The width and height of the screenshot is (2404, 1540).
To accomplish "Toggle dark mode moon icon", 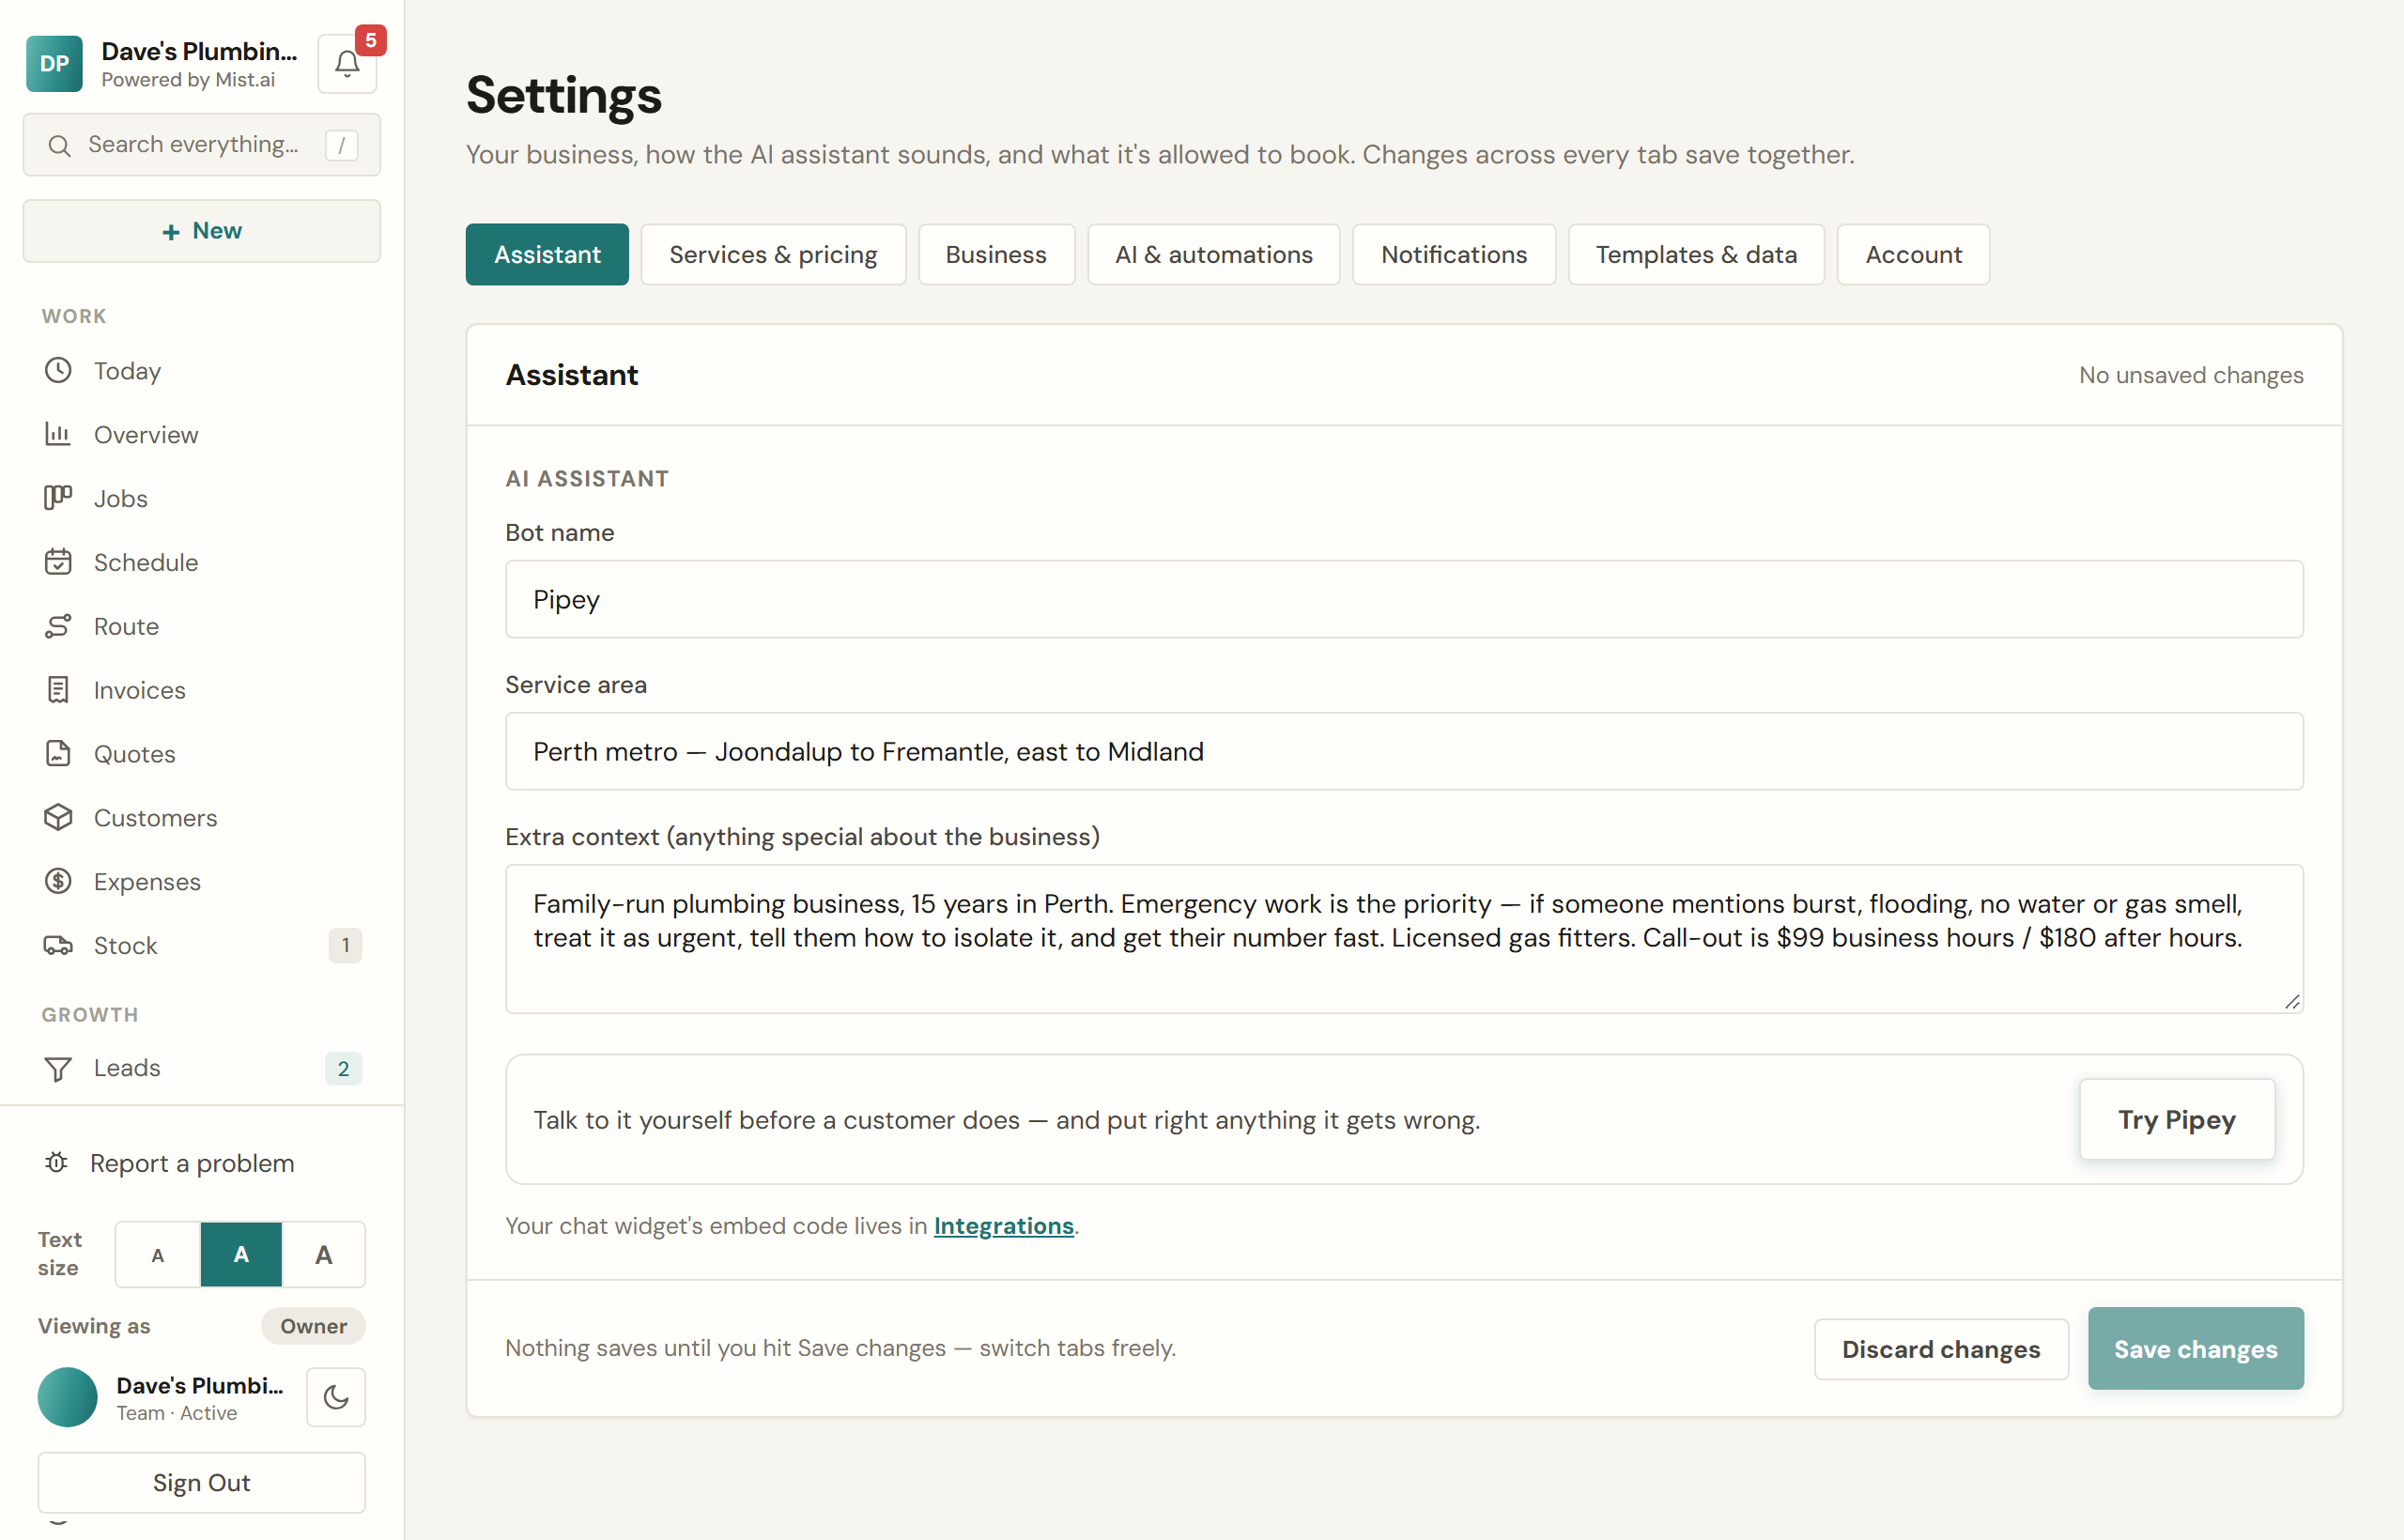I will [x=336, y=1397].
